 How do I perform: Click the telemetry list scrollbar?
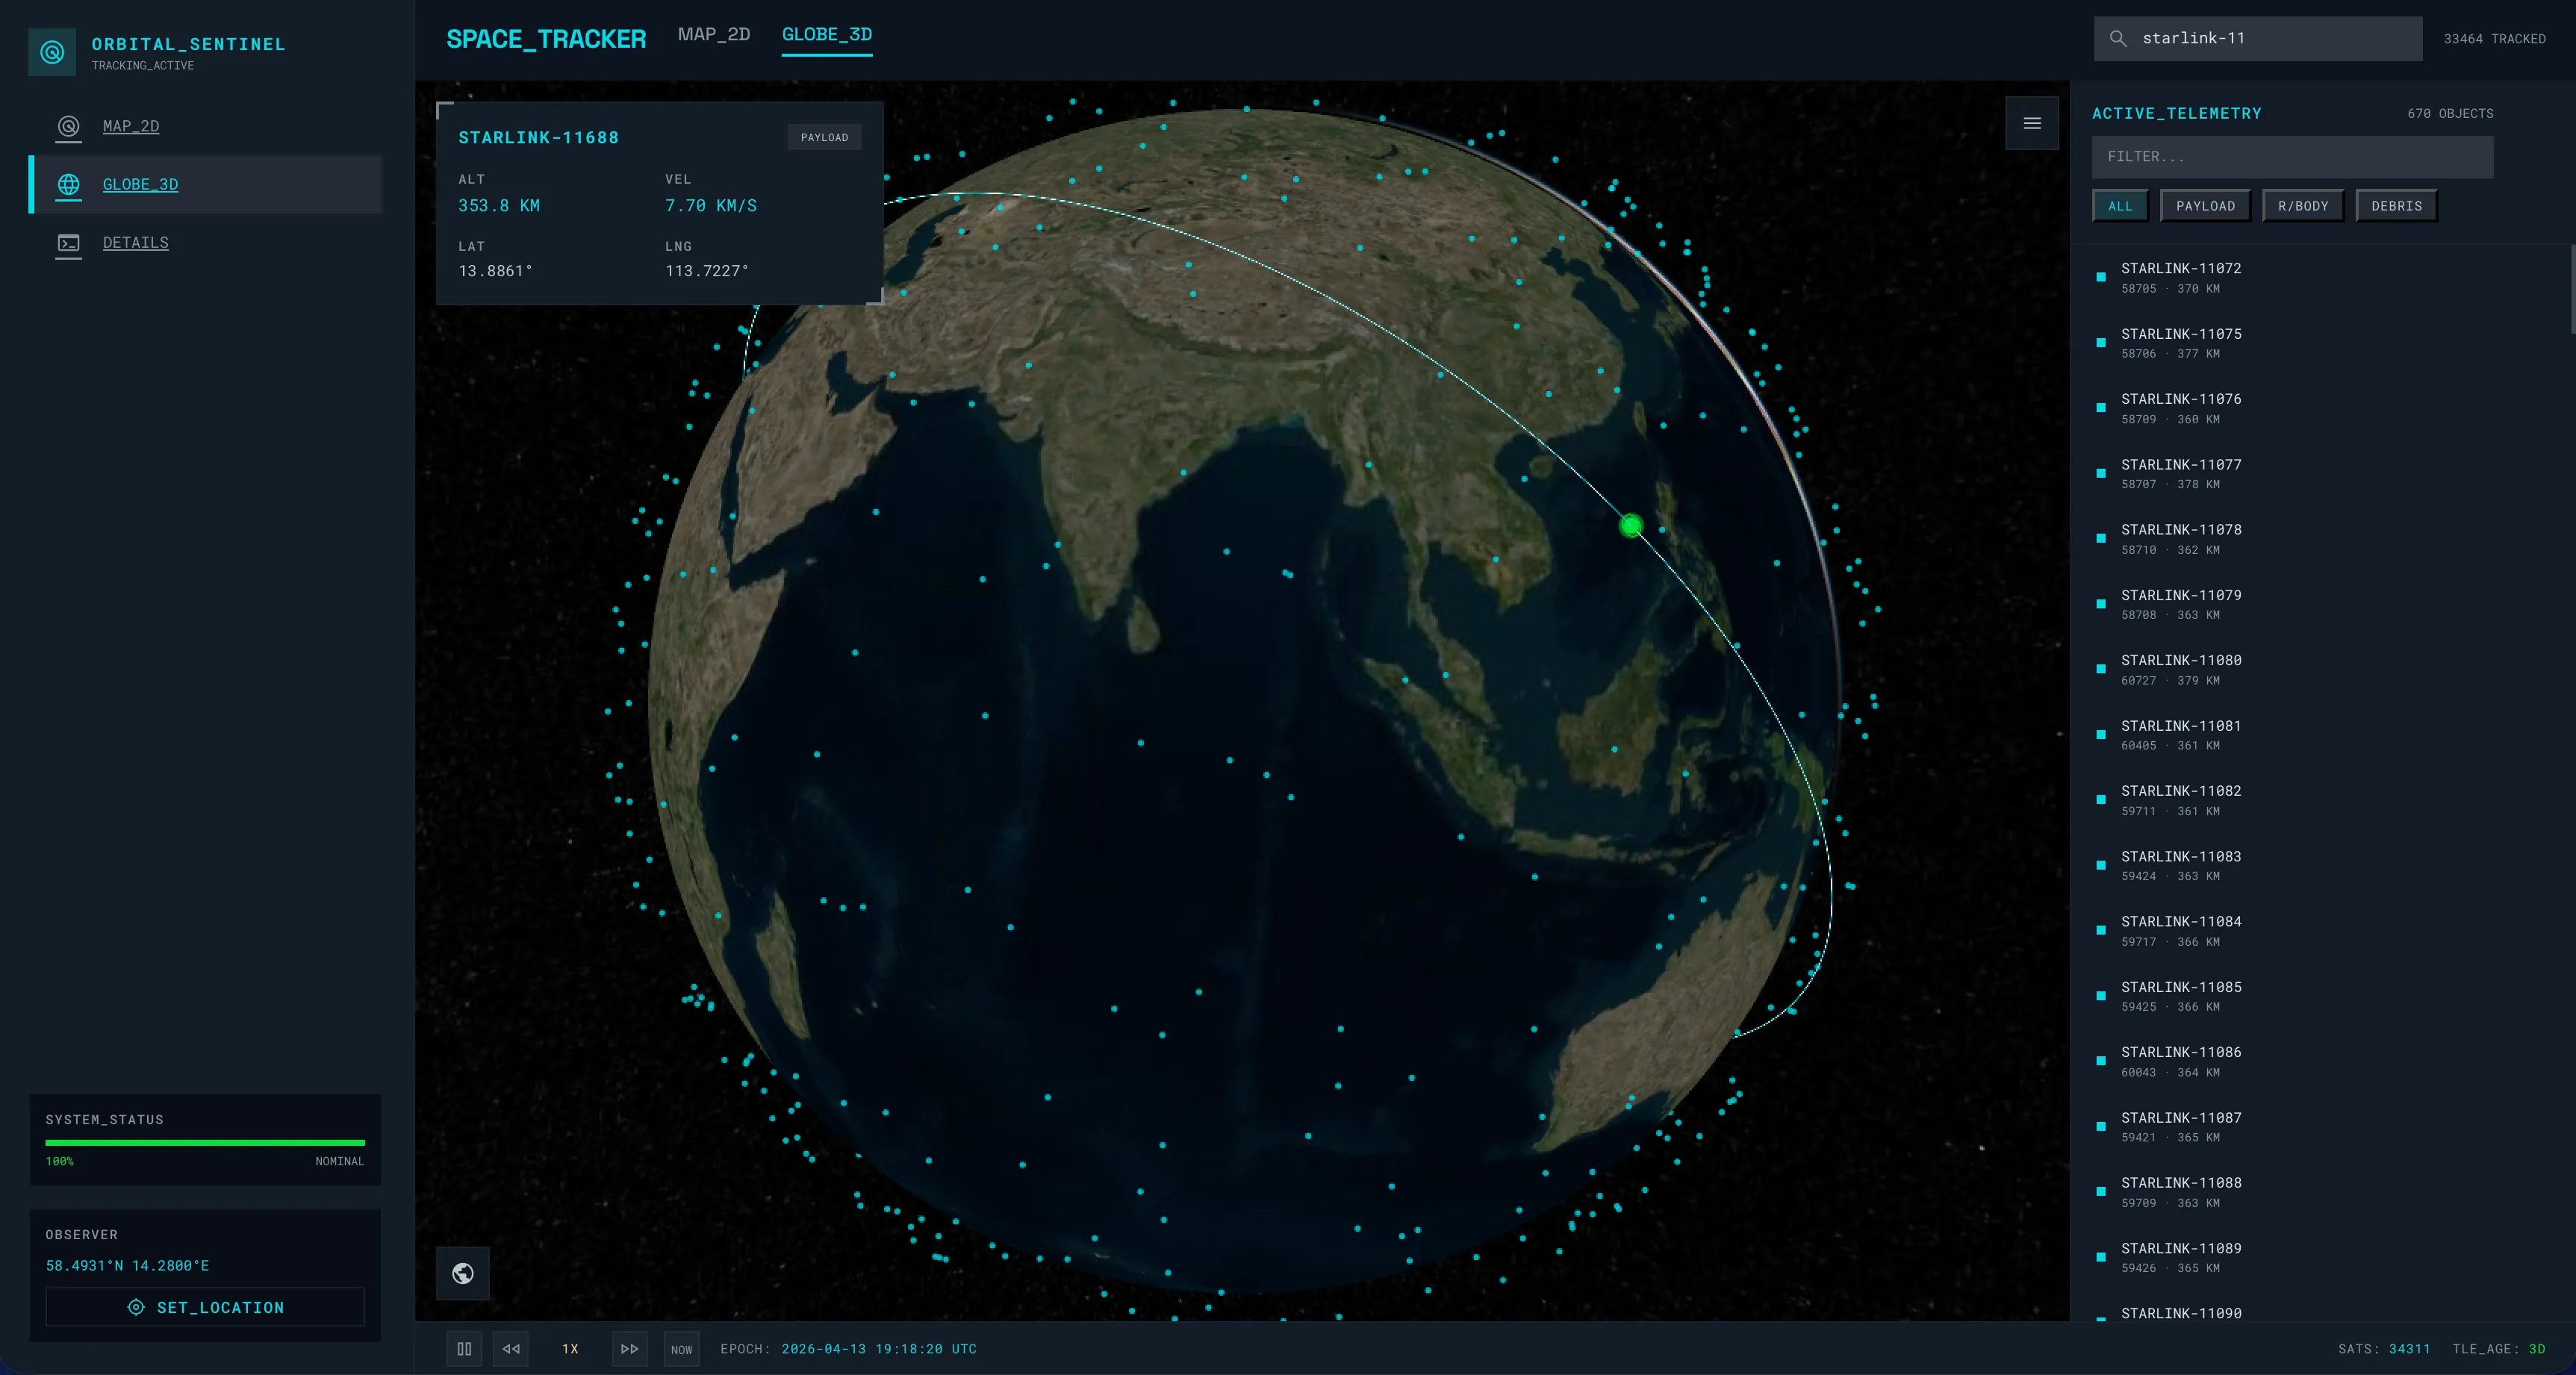[2572, 290]
